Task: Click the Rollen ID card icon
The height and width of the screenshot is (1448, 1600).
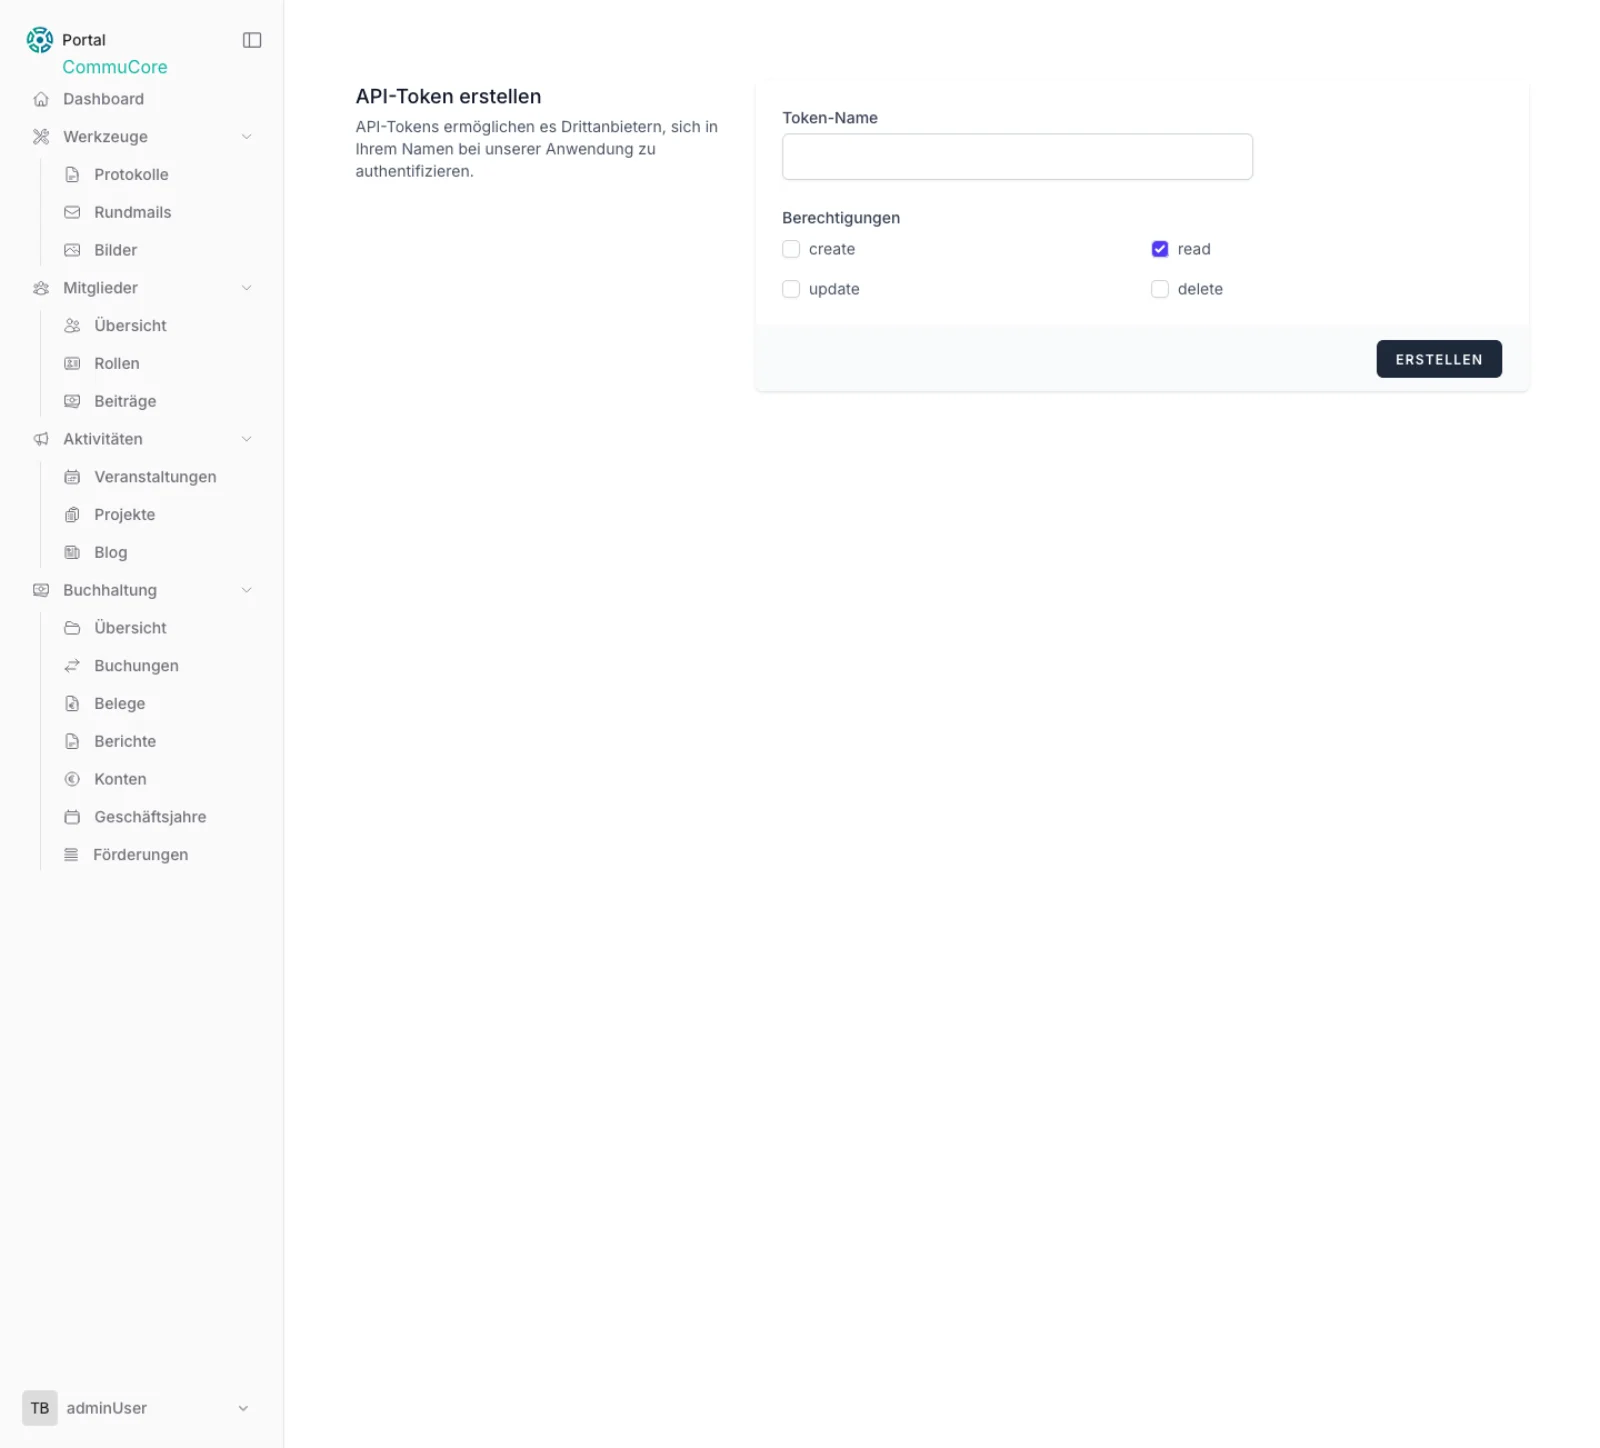Action: click(x=72, y=364)
